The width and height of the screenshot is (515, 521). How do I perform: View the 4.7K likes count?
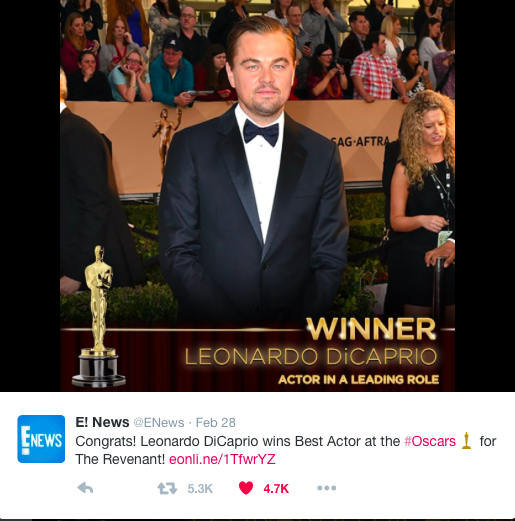point(276,489)
